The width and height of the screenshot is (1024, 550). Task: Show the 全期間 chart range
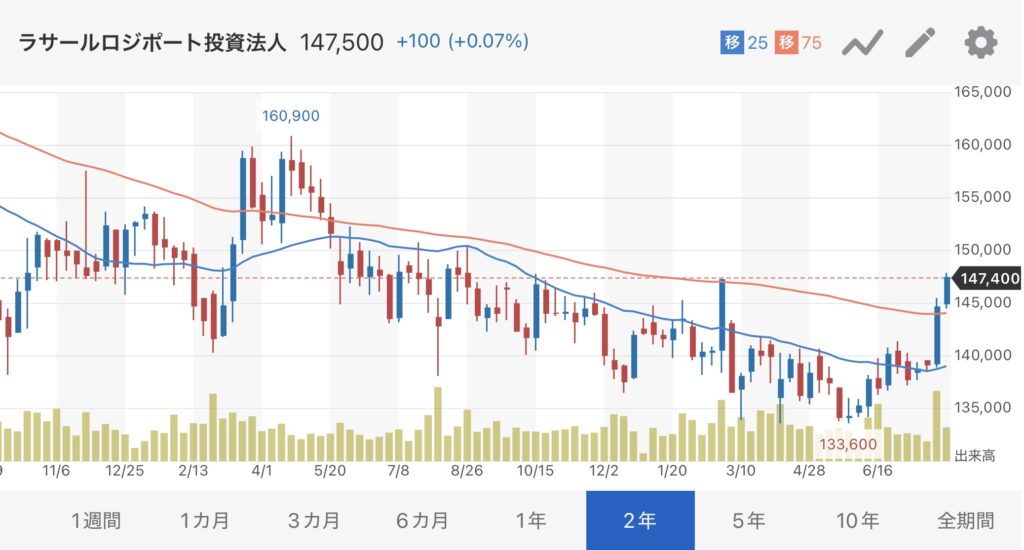966,521
